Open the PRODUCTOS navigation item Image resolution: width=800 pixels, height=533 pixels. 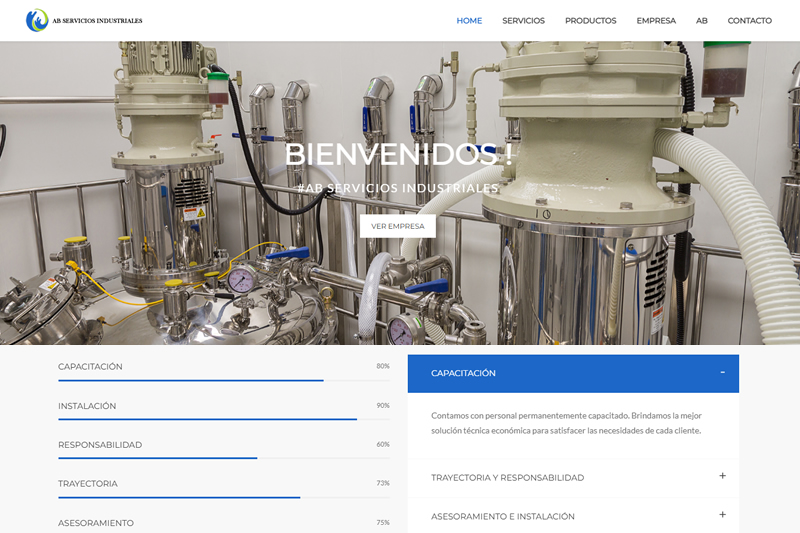590,21
